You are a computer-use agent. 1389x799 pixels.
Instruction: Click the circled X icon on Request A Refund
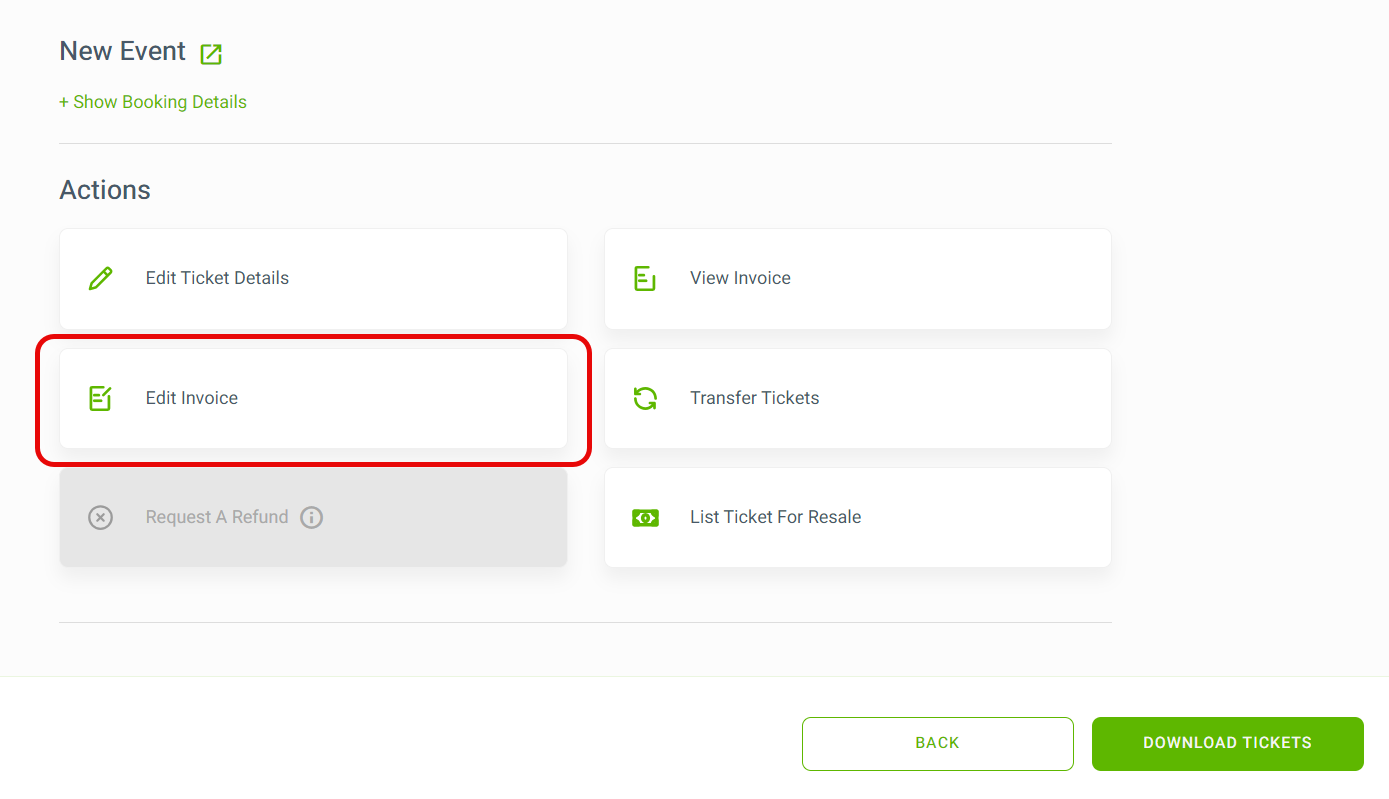pyautogui.click(x=100, y=517)
